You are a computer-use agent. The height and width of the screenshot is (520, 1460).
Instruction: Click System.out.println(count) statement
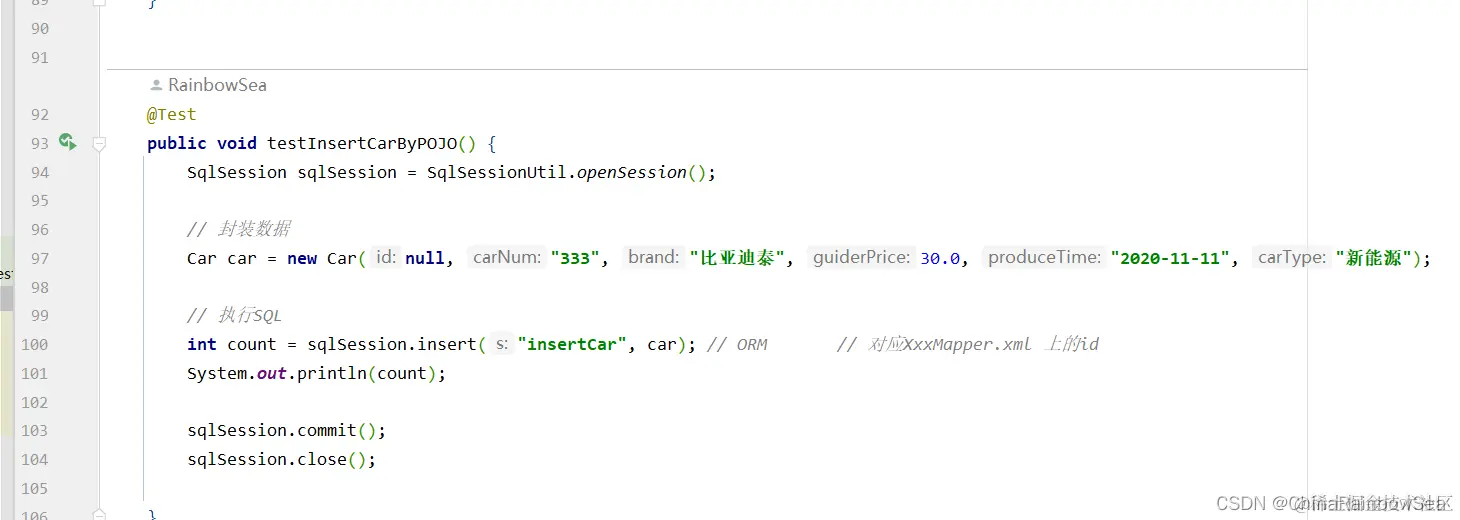pyautogui.click(x=316, y=373)
